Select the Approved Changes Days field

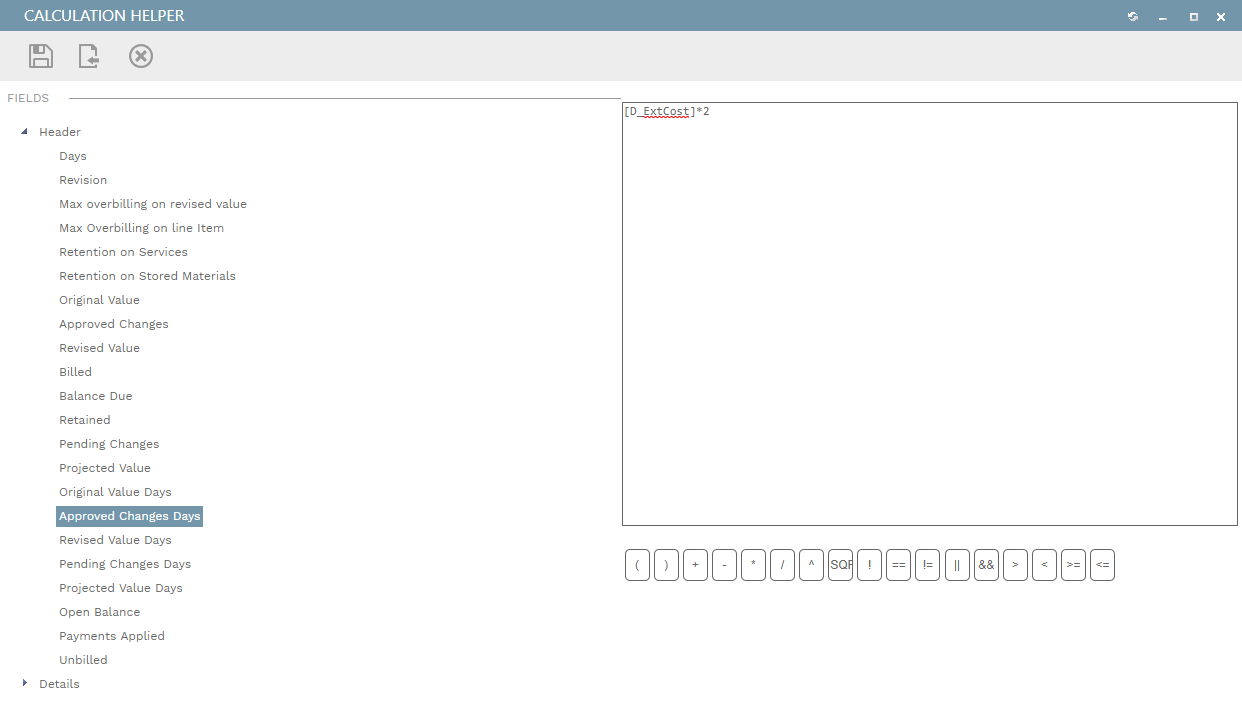click(x=130, y=516)
